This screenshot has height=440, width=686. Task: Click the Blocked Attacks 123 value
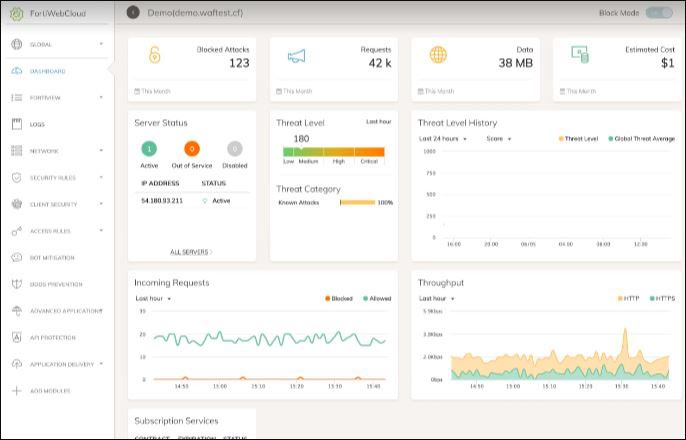coord(239,63)
